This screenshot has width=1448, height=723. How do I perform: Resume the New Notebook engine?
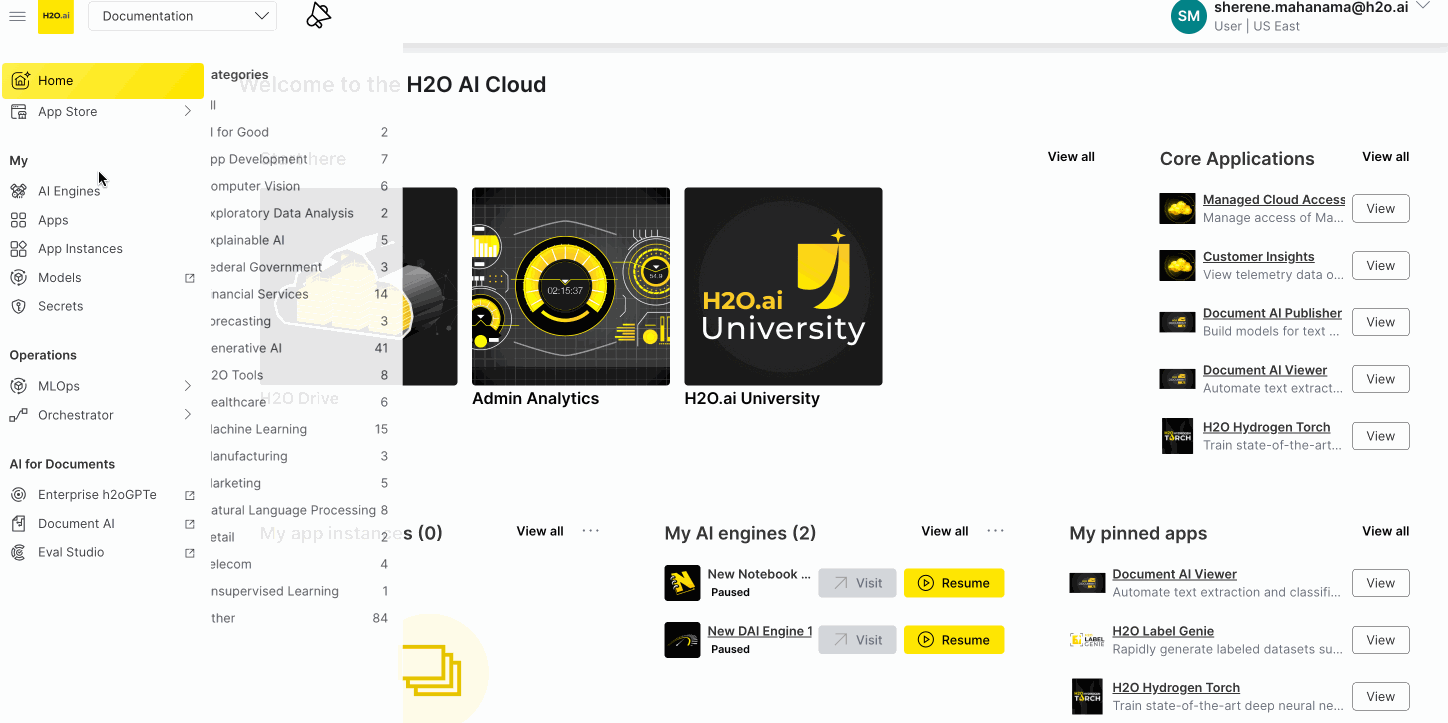tap(954, 583)
